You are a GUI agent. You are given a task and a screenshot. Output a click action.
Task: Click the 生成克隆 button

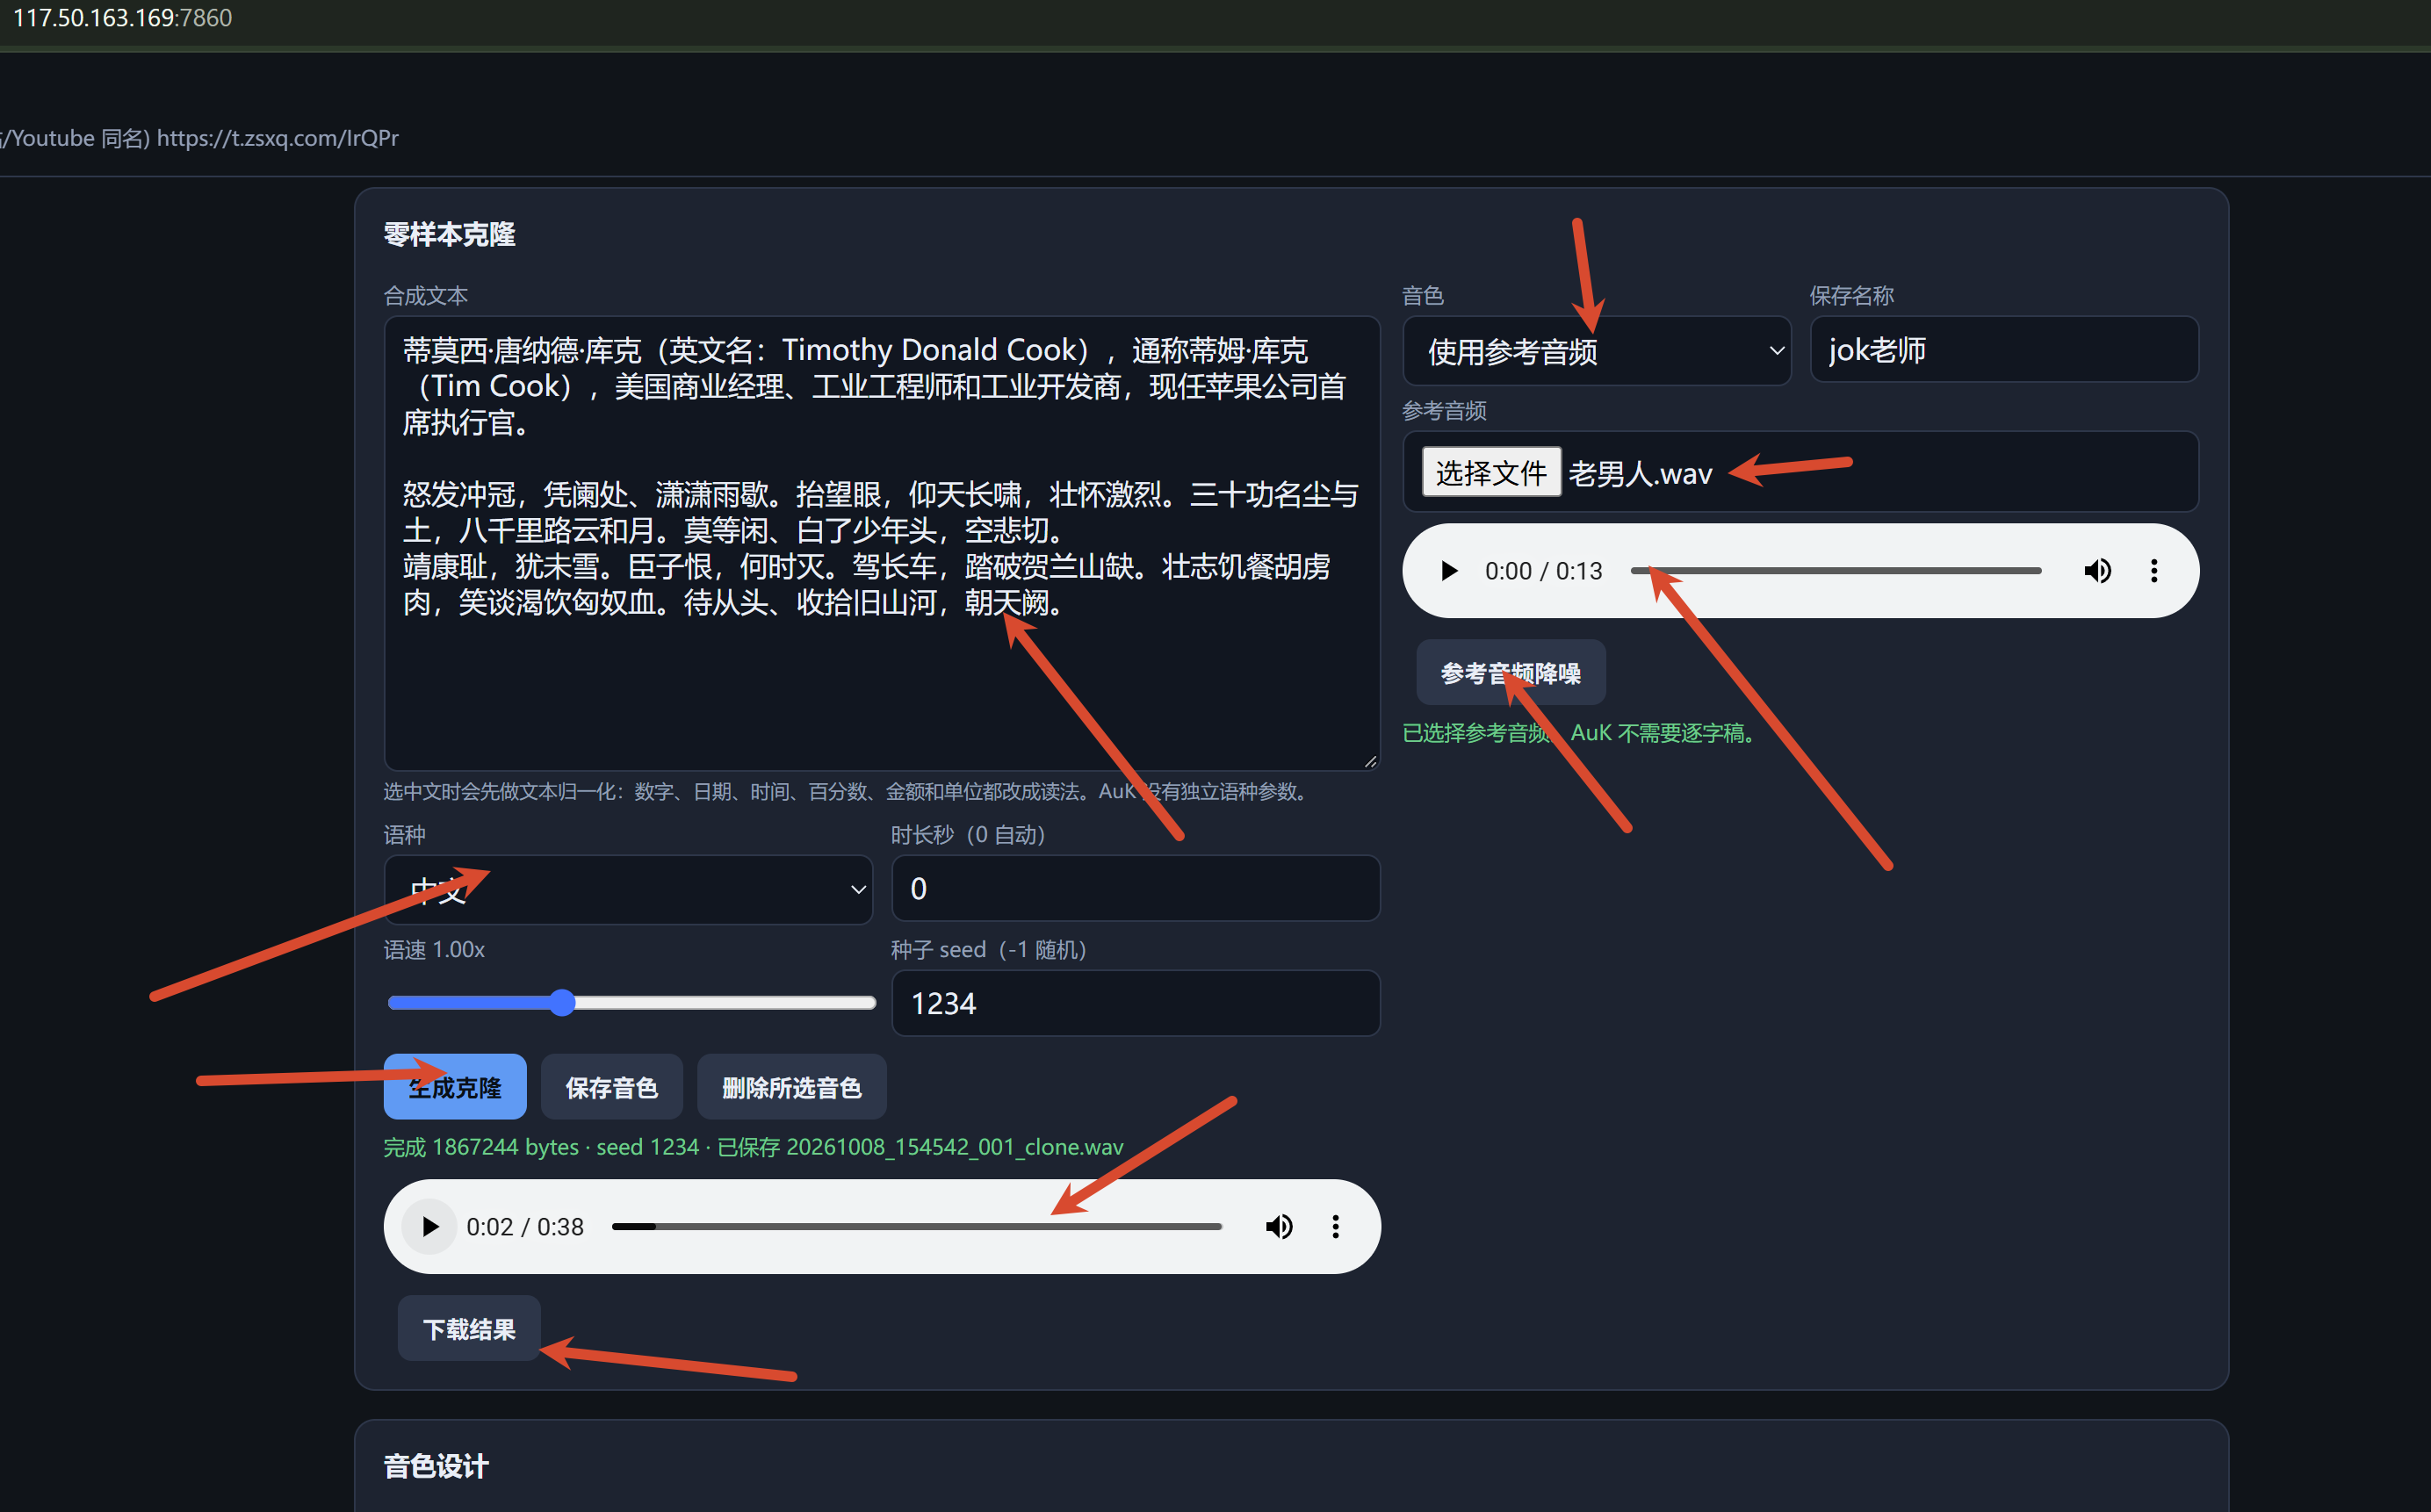coord(455,1087)
